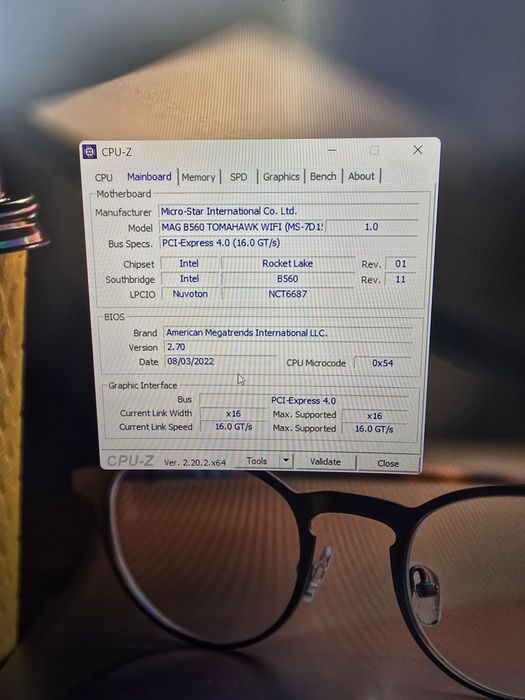Open the Memory tab

click(198, 177)
